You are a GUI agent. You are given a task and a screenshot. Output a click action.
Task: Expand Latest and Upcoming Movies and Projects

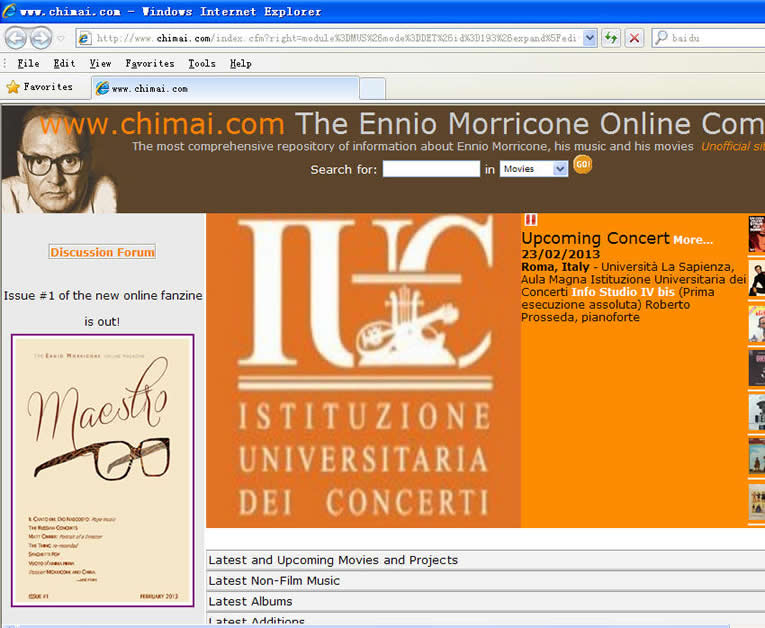tap(485, 560)
